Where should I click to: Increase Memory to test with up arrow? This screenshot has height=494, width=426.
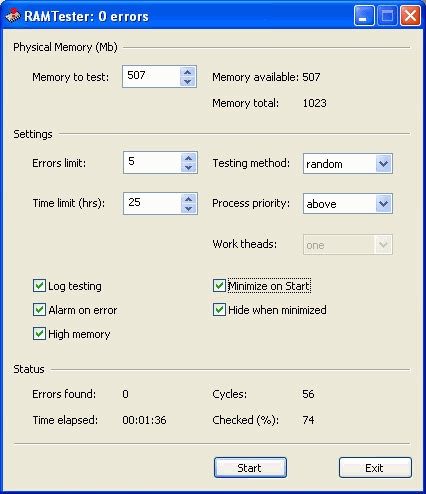188,72
